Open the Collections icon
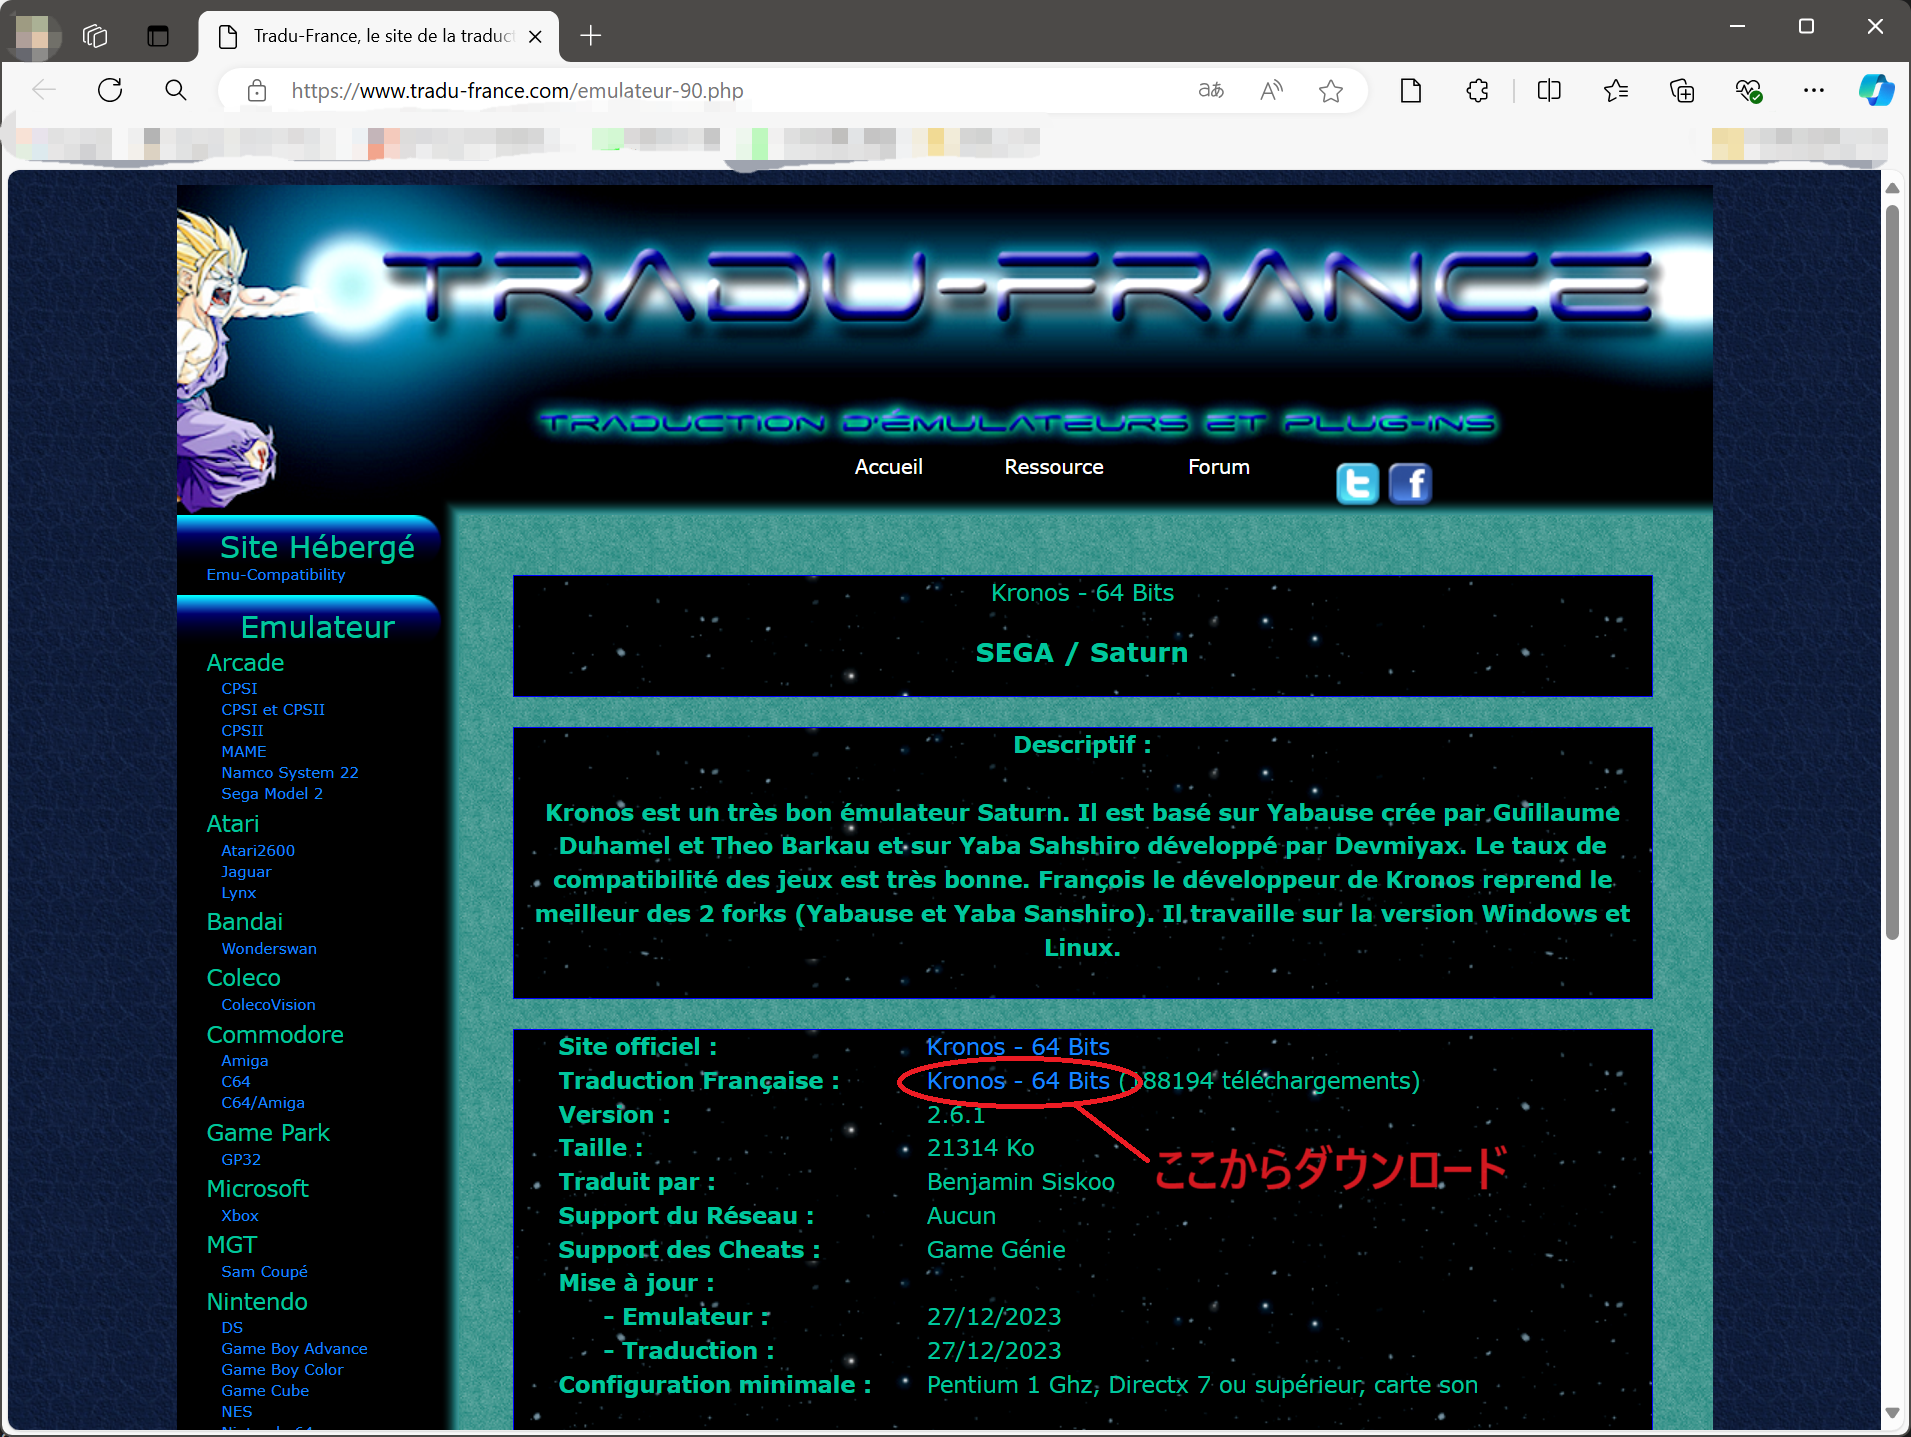This screenshot has height=1437, width=1911. (x=1682, y=91)
